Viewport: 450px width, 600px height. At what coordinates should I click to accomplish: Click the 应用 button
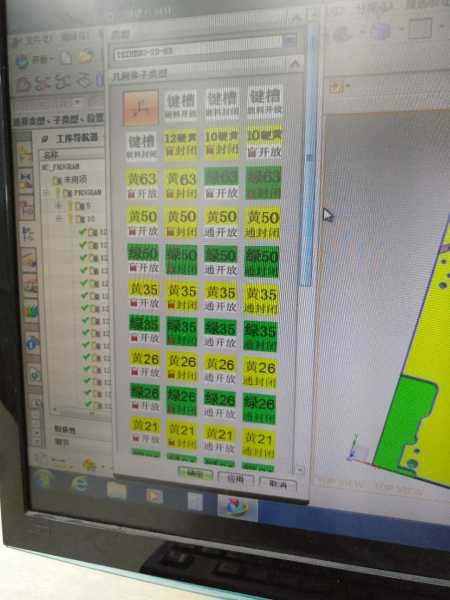point(236,478)
